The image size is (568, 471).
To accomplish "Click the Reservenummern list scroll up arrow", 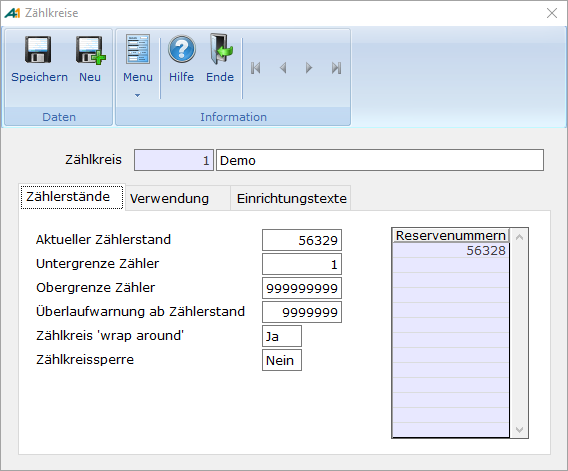I will point(519,237).
